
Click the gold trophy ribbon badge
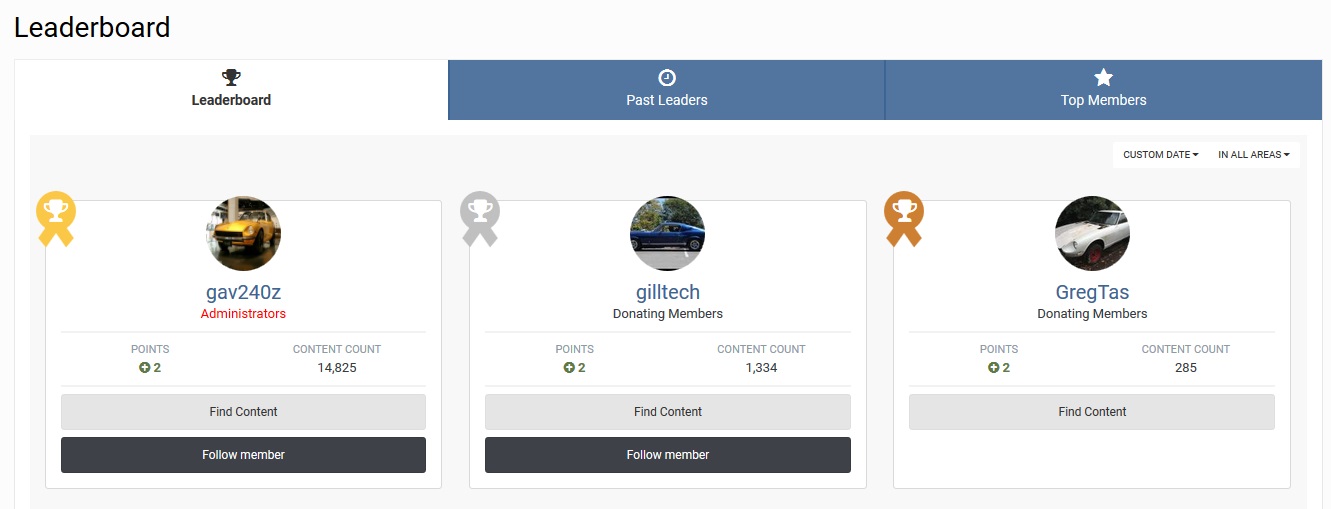tap(55, 218)
